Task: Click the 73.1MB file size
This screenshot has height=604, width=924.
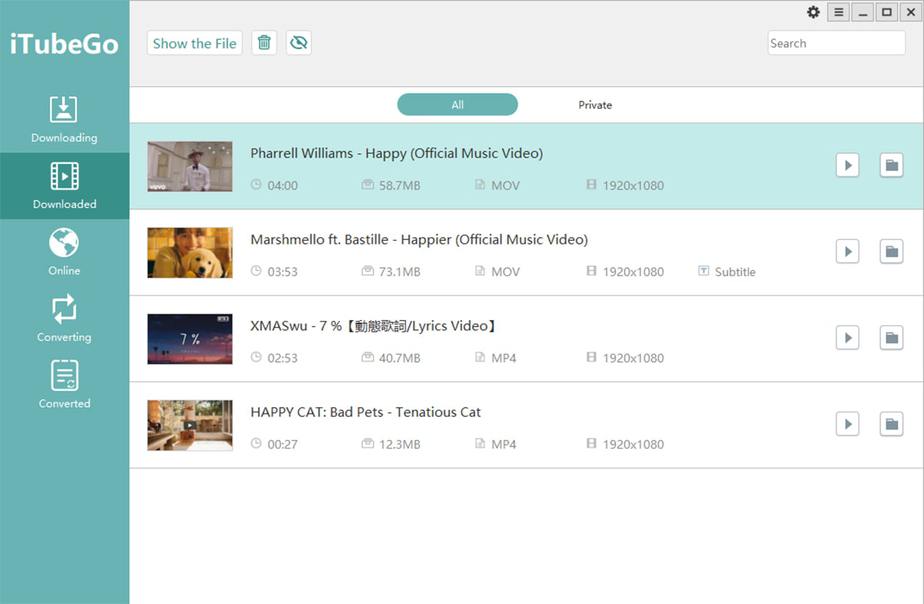Action: point(400,272)
